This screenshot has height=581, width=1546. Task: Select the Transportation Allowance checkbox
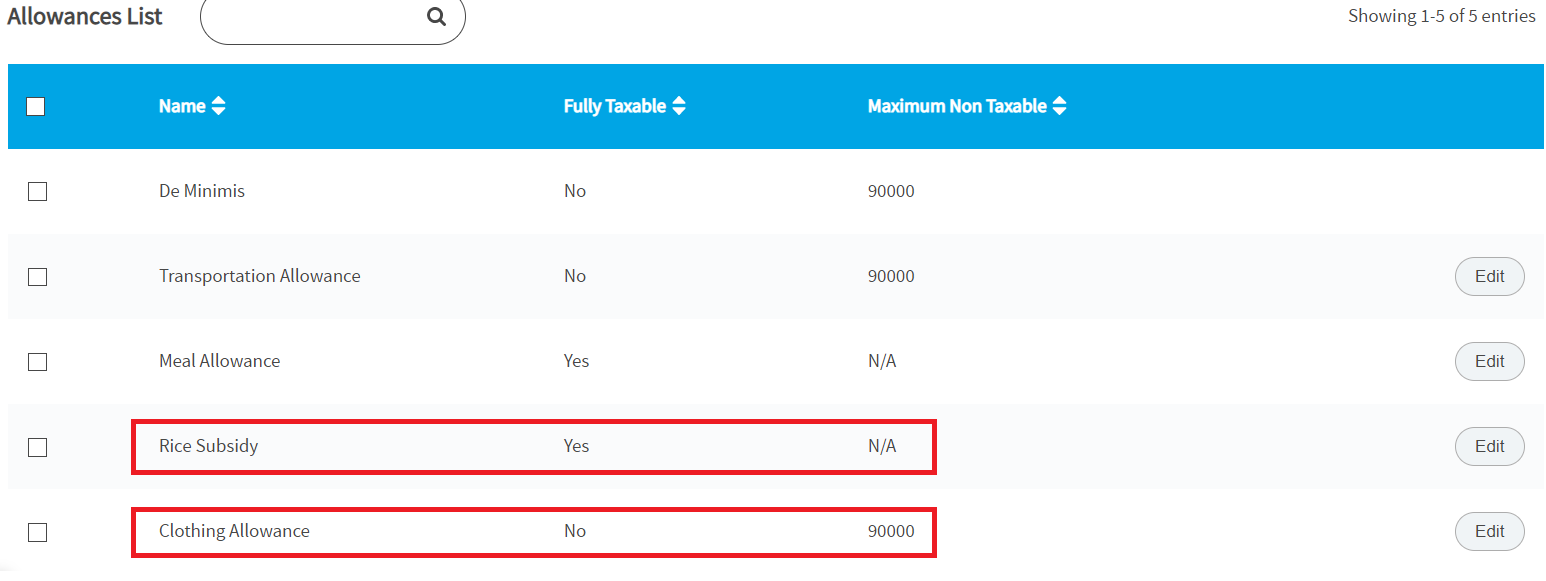coord(37,277)
